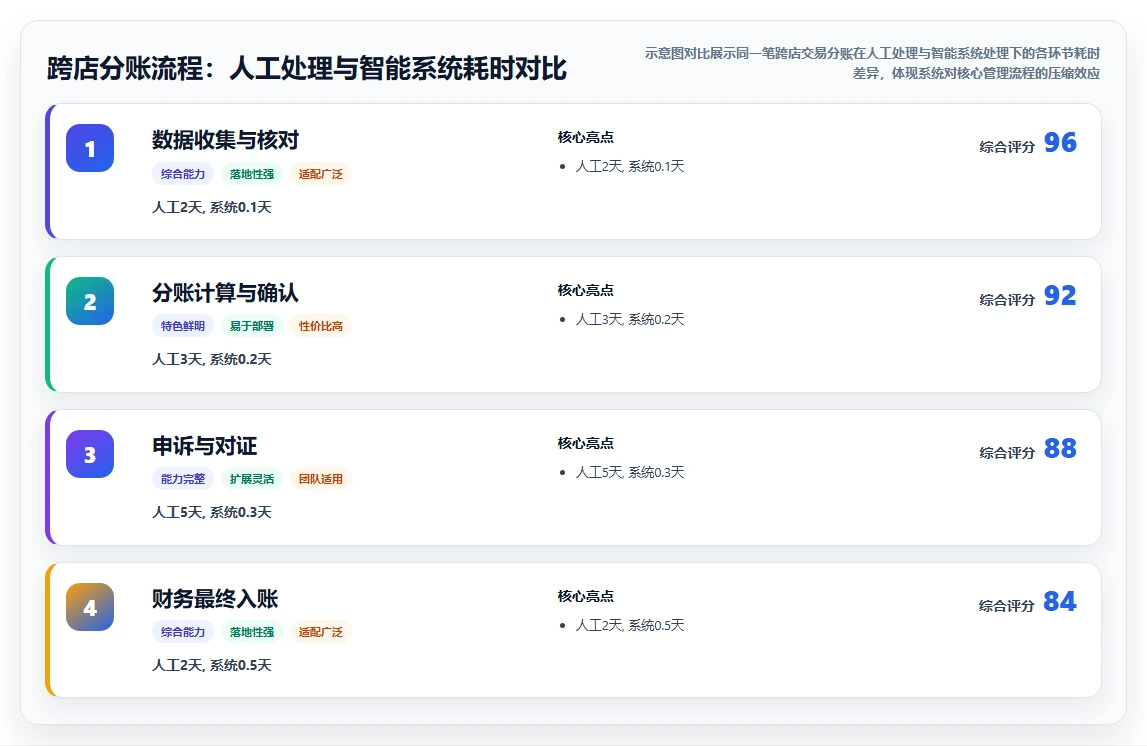The width and height of the screenshot is (1147, 746).
Task: Click 人工3天, 系统0.2天 bold description line
Action: point(212,359)
